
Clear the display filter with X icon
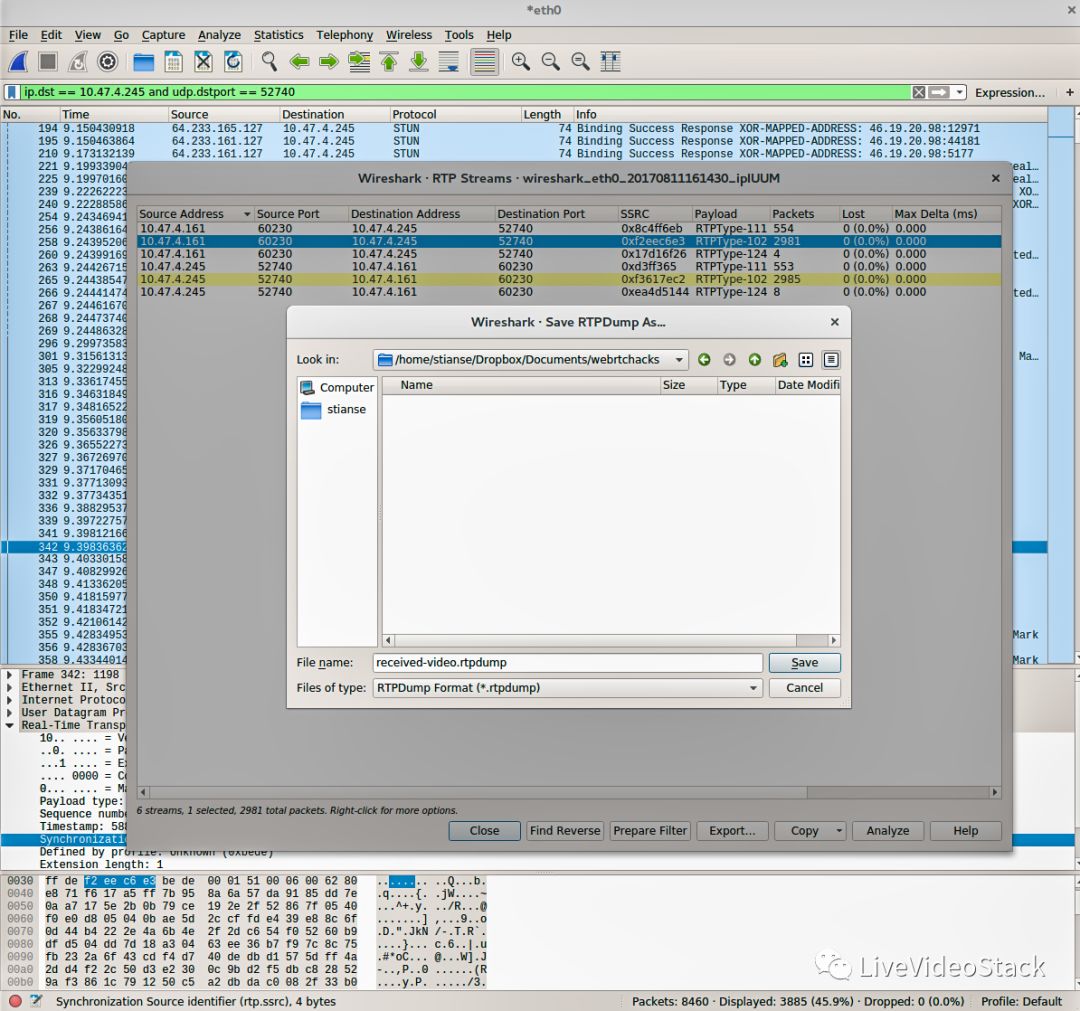(x=919, y=92)
